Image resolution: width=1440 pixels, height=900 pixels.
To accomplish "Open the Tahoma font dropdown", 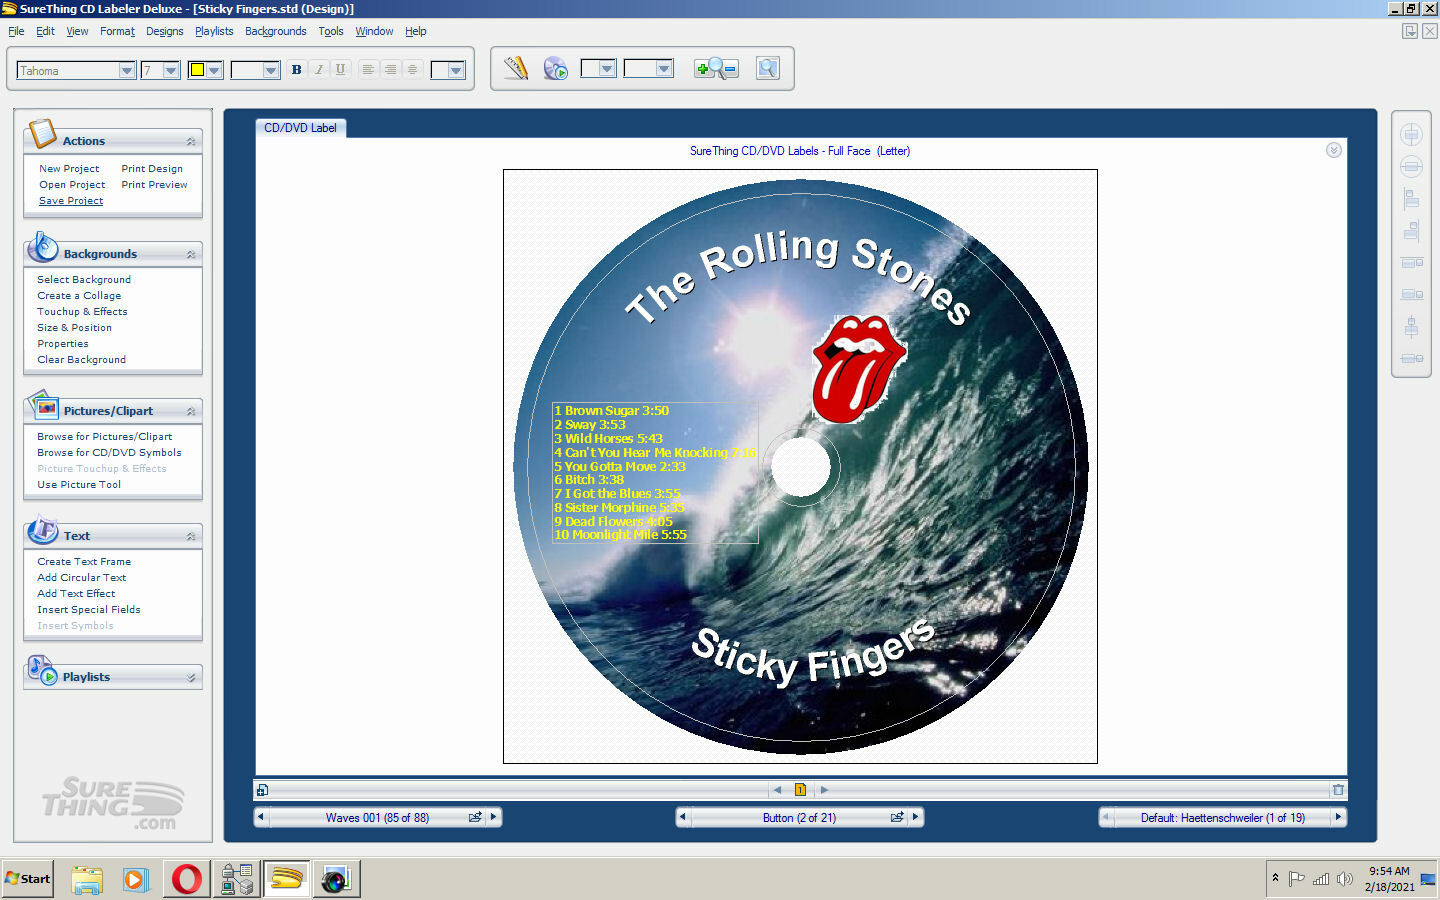I will (127, 70).
